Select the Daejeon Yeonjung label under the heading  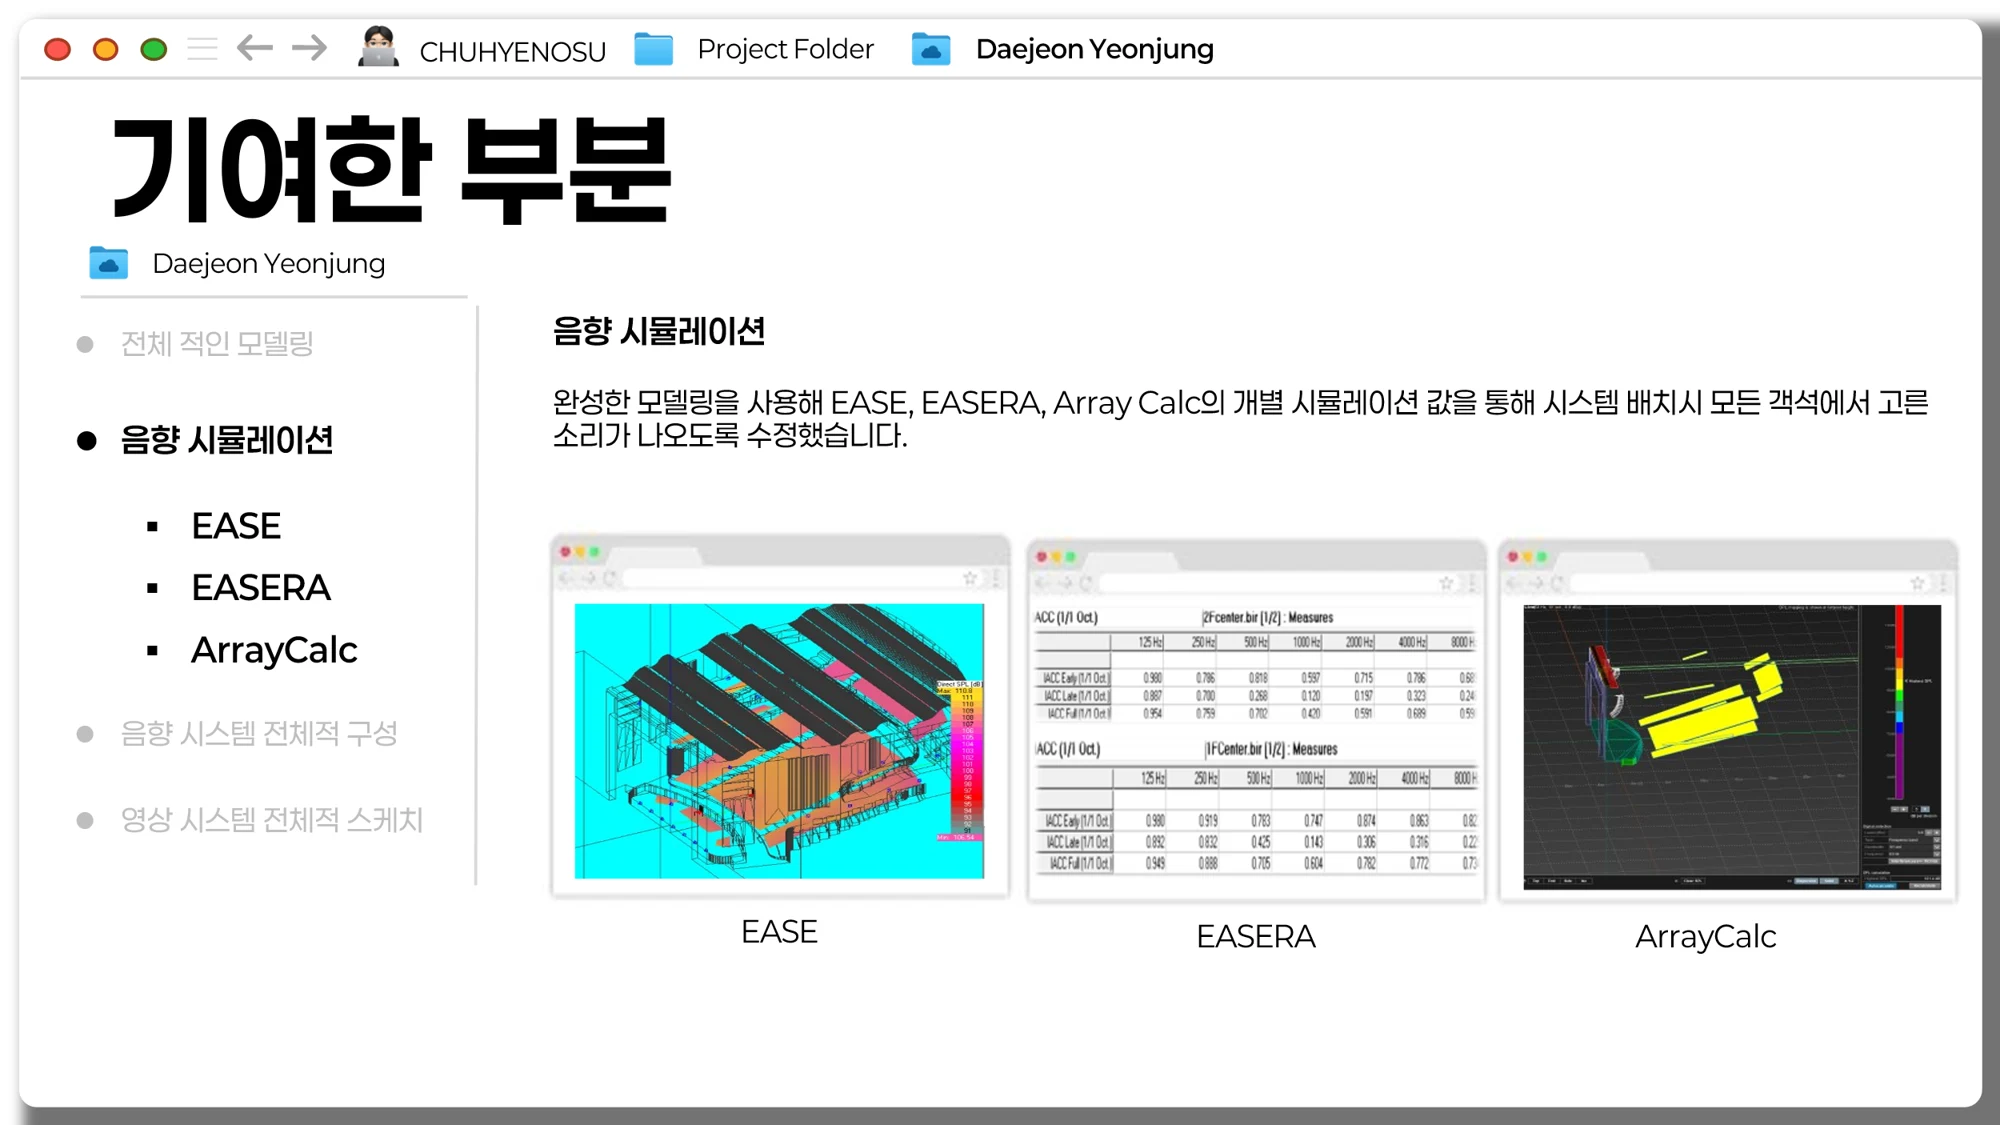coord(268,264)
